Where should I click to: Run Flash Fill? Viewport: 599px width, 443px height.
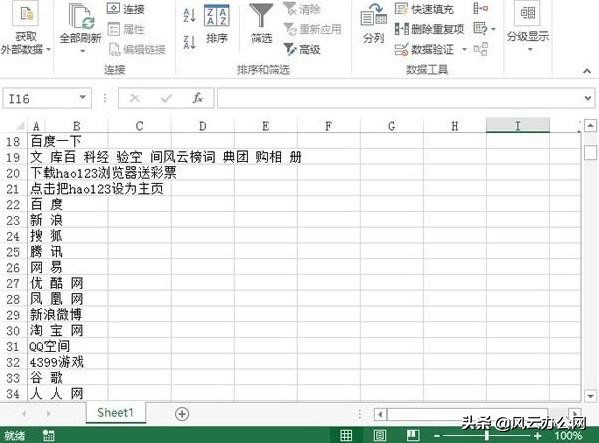point(424,9)
